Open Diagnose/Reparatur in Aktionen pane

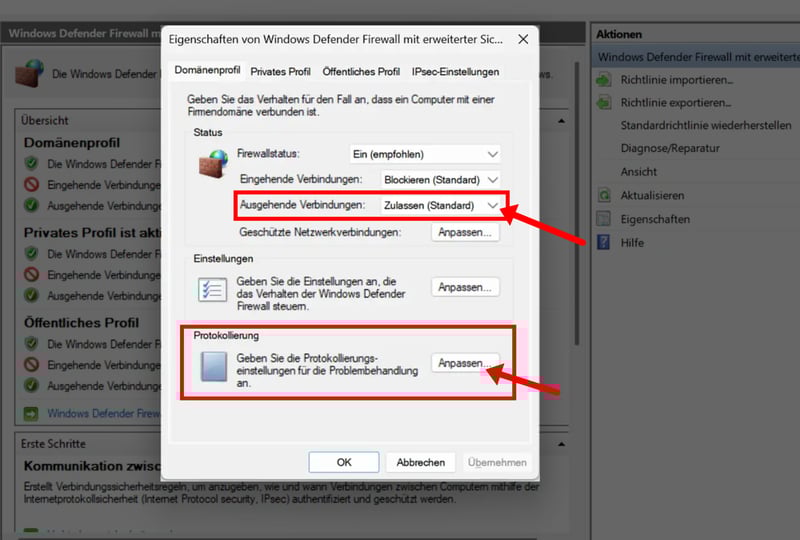tap(670, 148)
